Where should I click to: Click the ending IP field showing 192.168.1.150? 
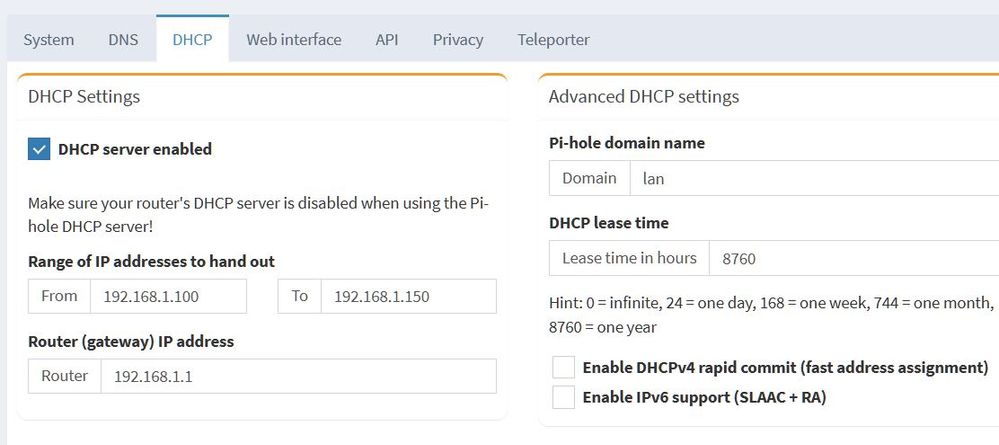click(408, 297)
